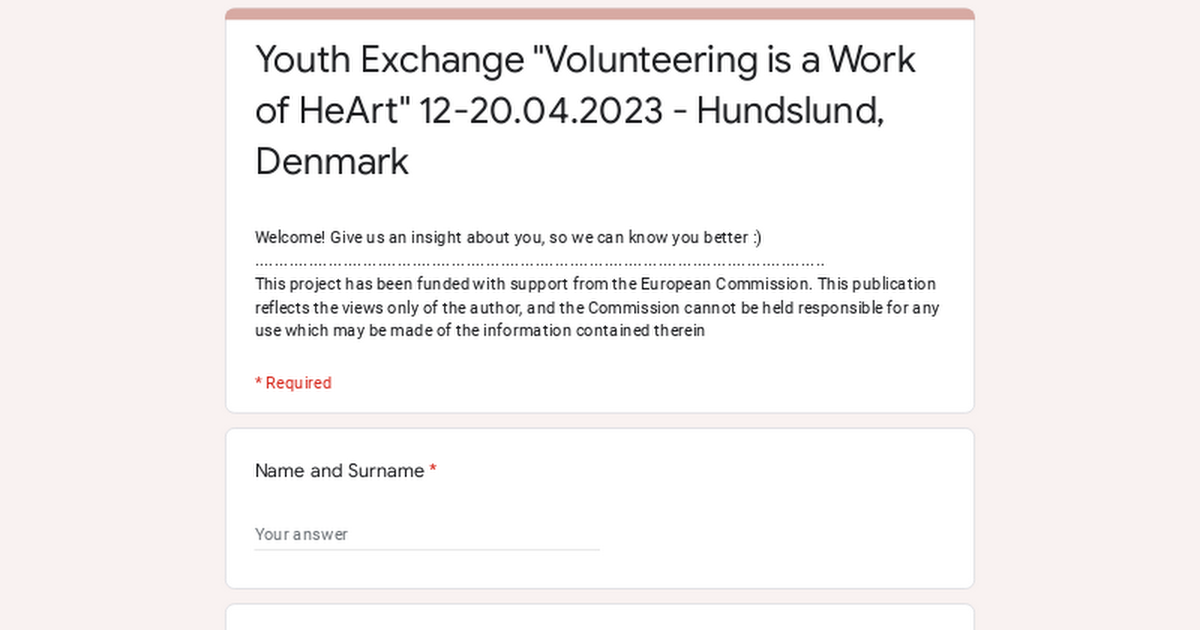Image resolution: width=1200 pixels, height=630 pixels.
Task: Click the Denmark text in the form title
Action: click(332, 161)
